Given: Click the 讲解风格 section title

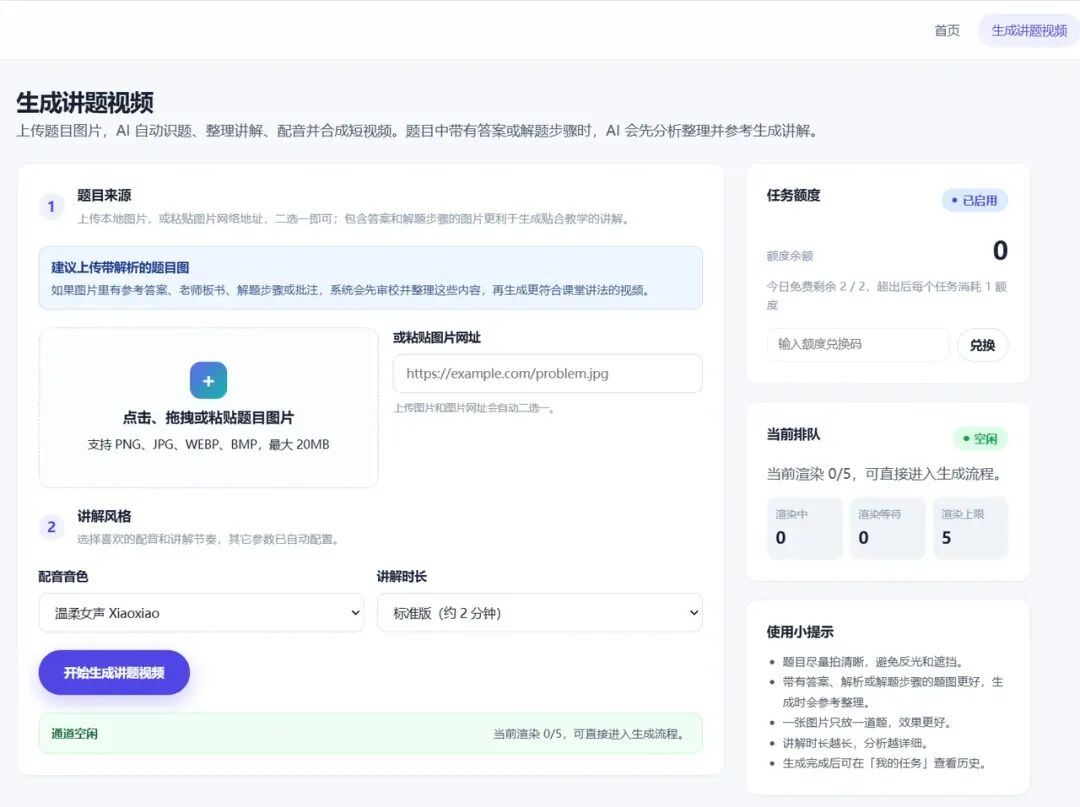Looking at the screenshot, I should point(104,516).
